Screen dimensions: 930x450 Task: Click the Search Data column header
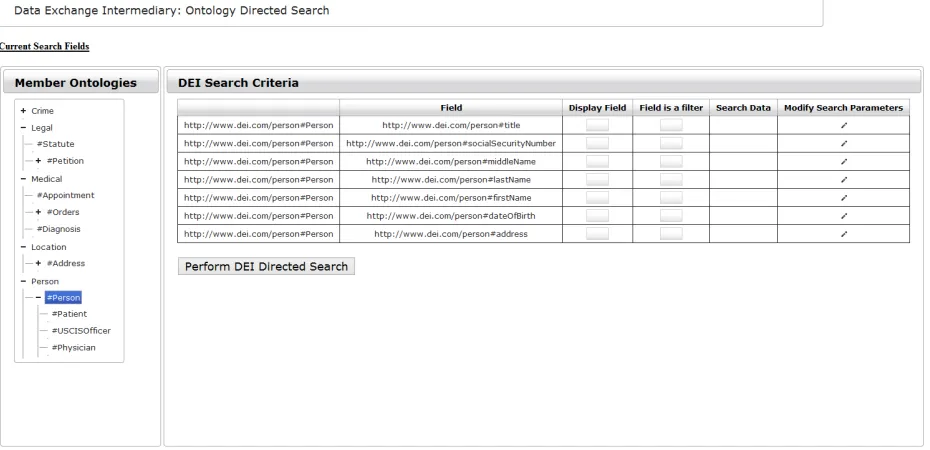743,107
